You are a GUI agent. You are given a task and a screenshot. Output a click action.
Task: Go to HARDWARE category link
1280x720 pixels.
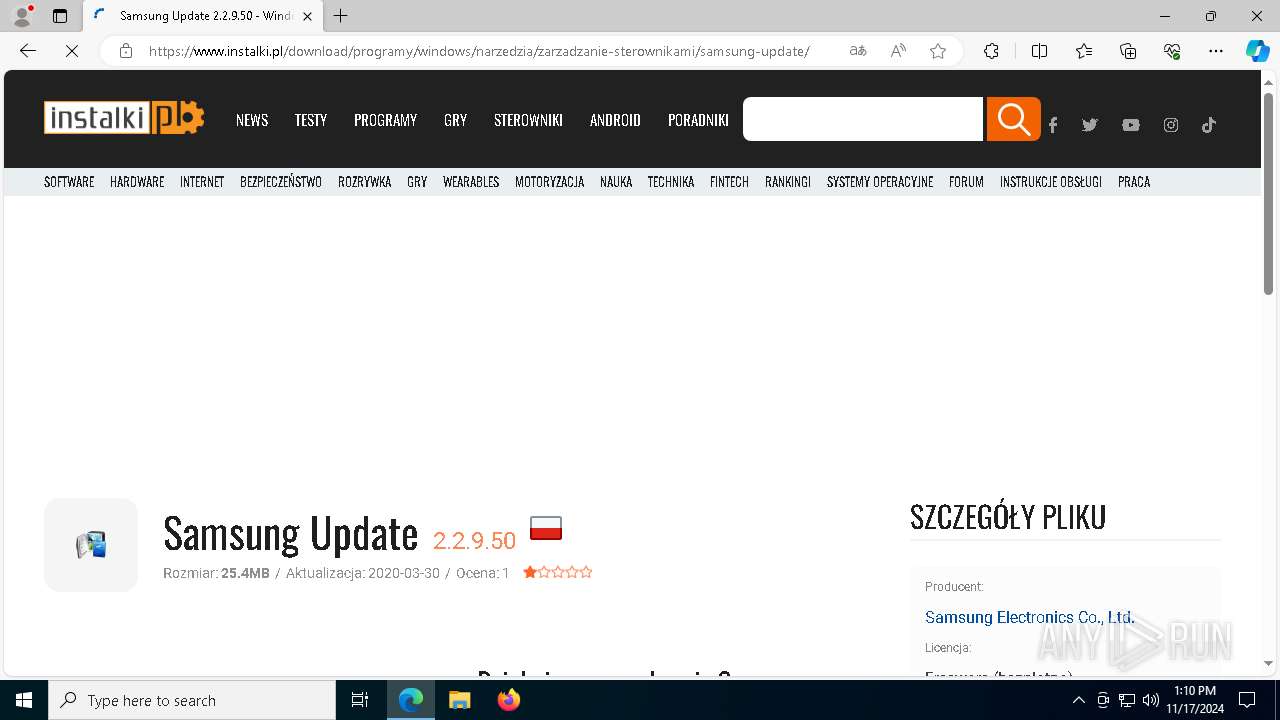(x=137, y=182)
